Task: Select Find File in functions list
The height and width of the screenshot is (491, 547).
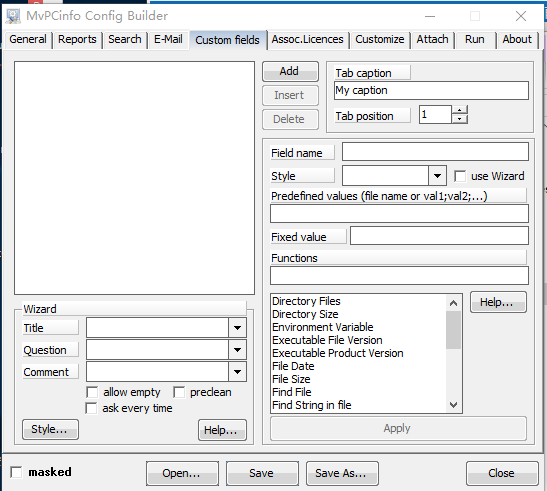Action: pyautogui.click(x=292, y=392)
